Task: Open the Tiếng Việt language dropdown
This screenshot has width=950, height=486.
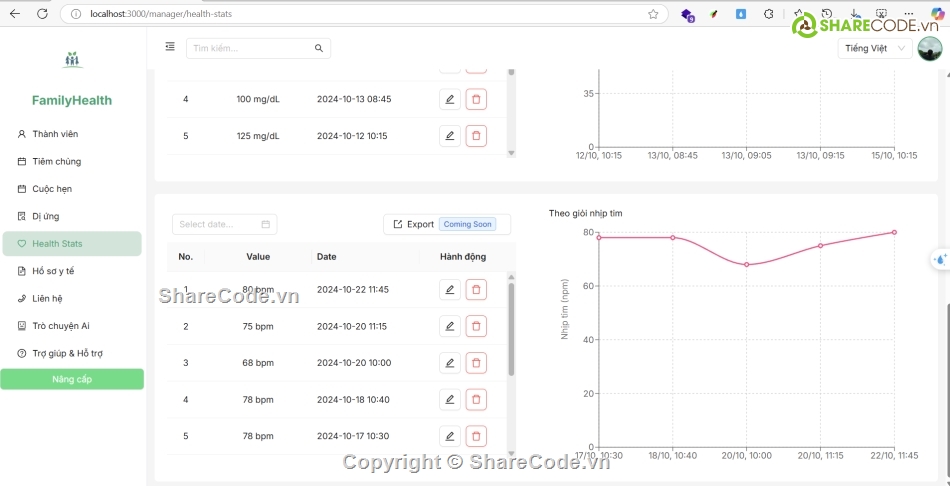Action: (874, 48)
